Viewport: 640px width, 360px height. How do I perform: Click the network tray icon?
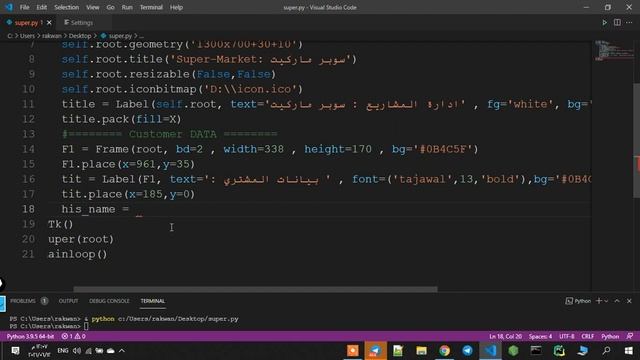89,351
